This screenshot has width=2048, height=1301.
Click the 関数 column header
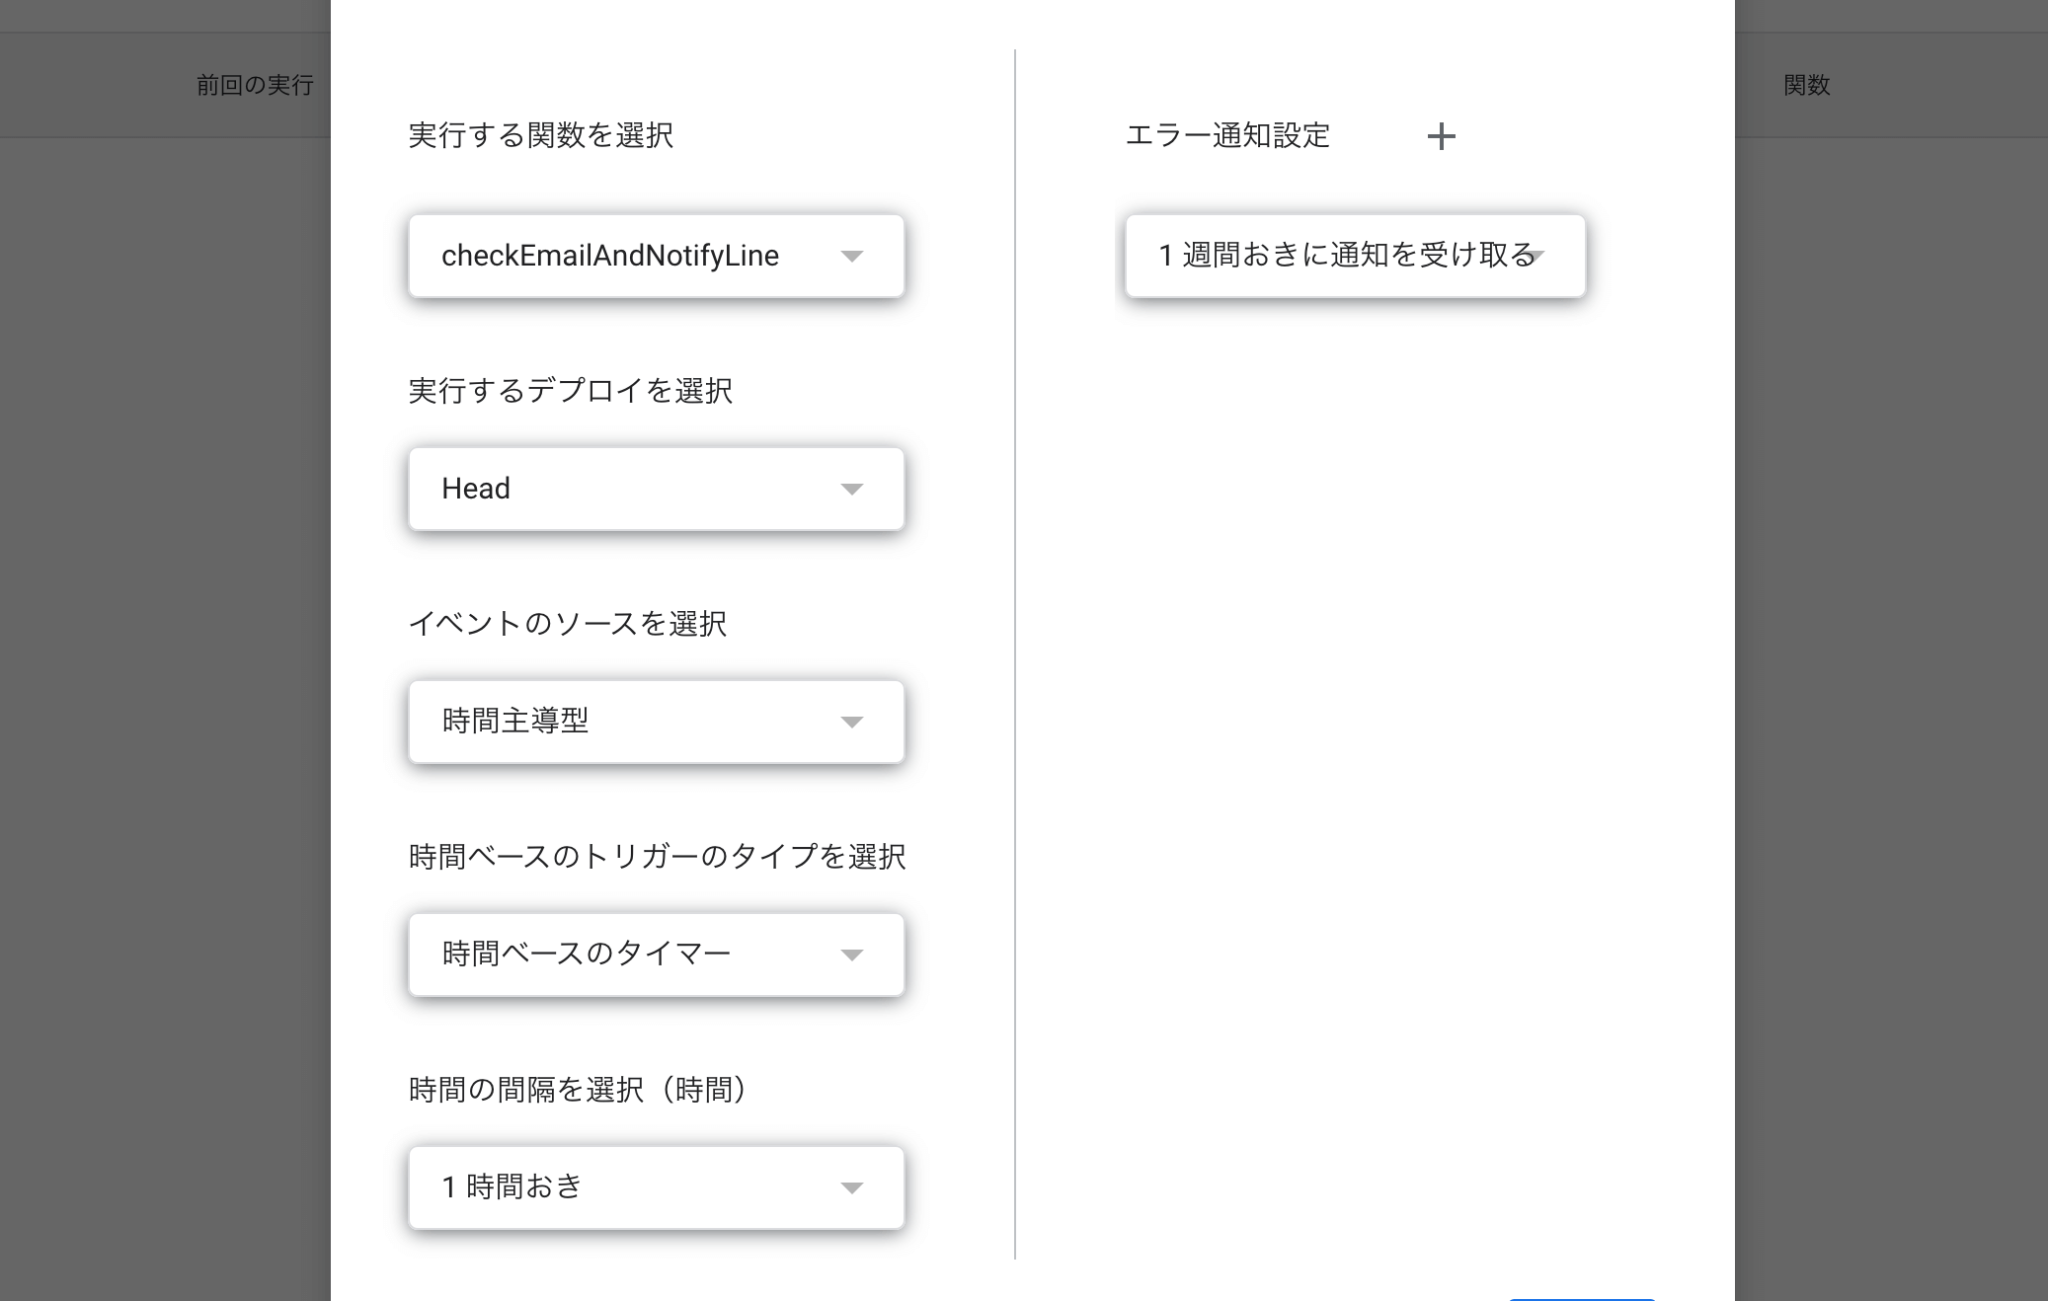pyautogui.click(x=1806, y=85)
